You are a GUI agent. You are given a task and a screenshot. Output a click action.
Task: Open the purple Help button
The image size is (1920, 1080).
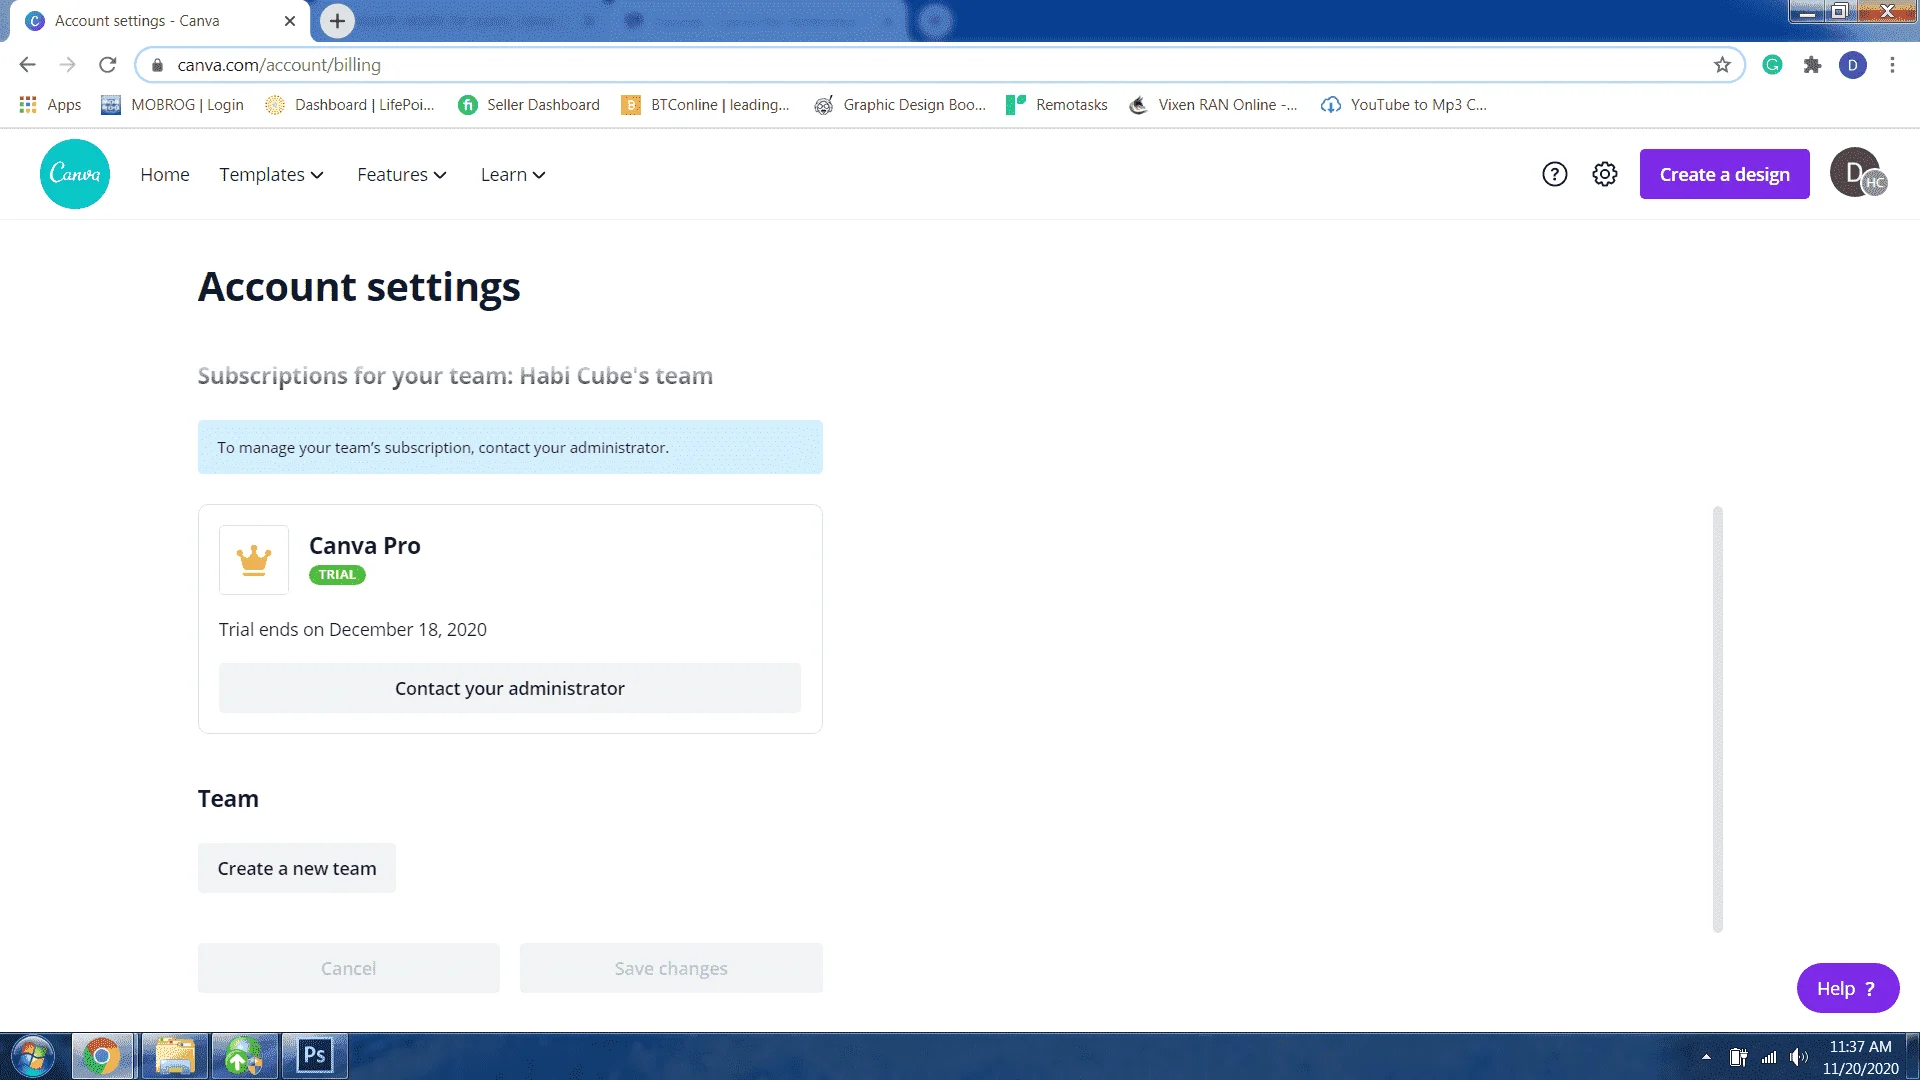point(1847,988)
